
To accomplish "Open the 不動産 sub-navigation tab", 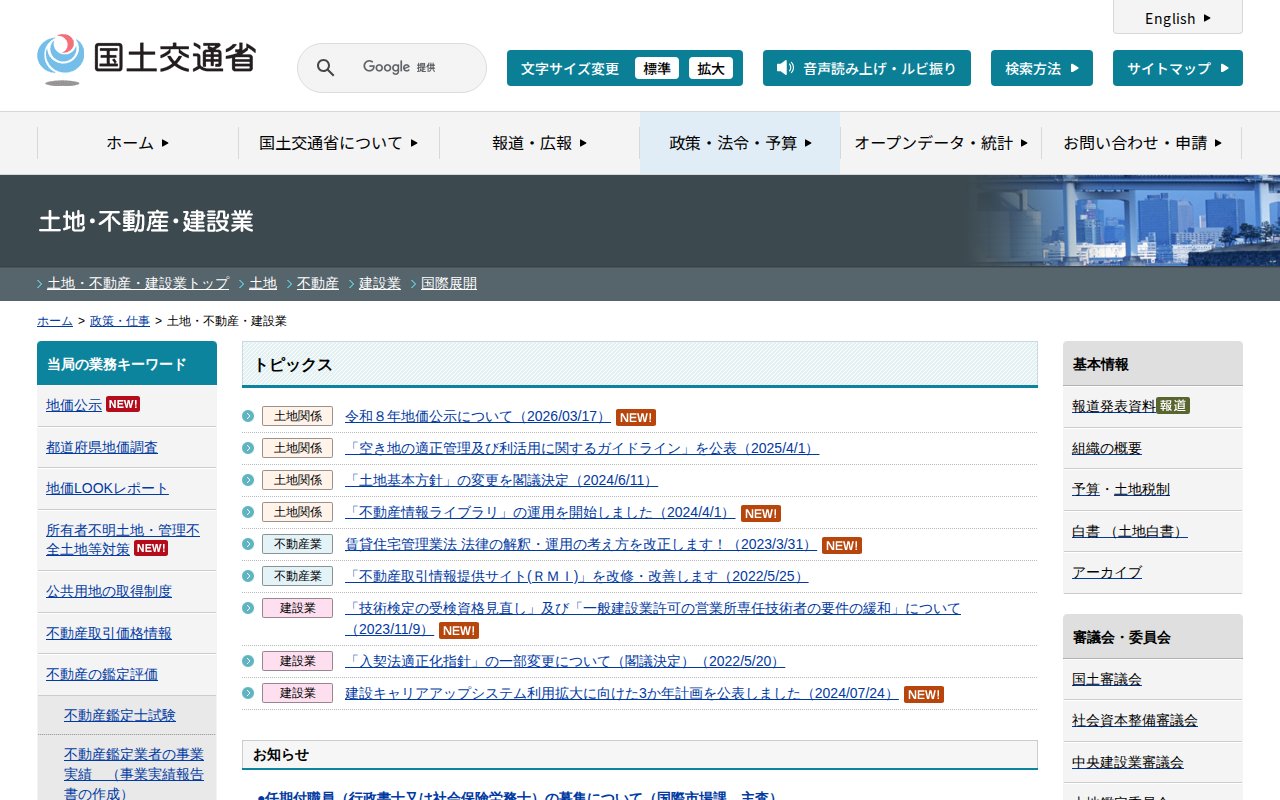I will pyautogui.click(x=318, y=283).
